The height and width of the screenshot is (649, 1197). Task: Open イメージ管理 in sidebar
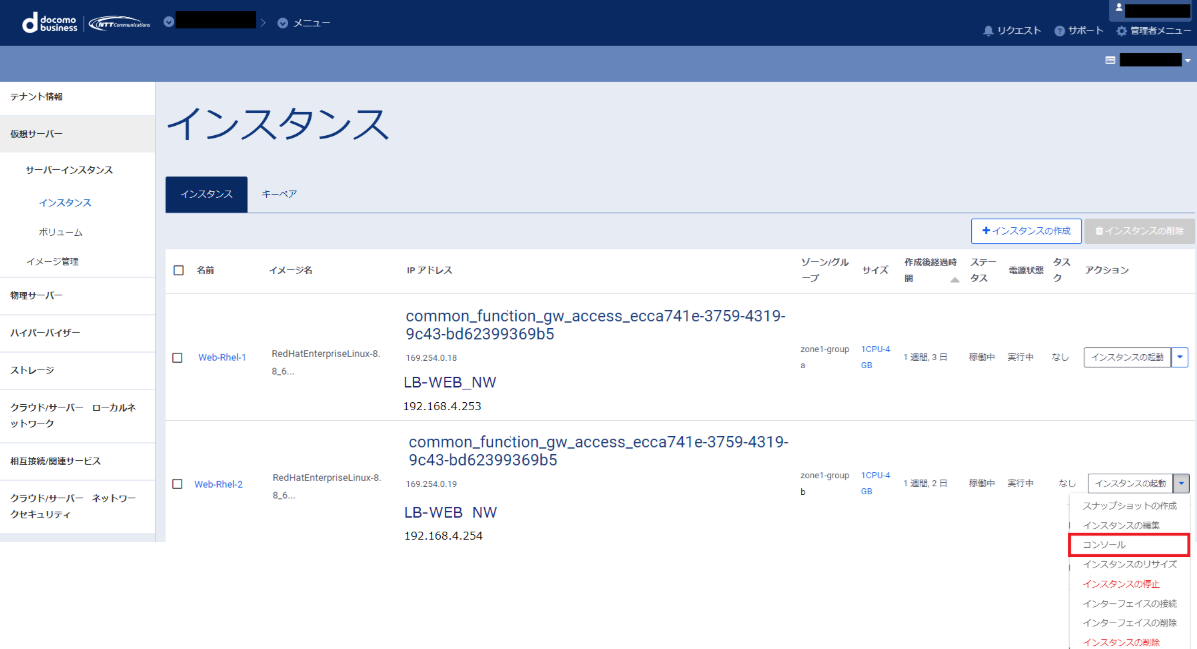click(52, 261)
